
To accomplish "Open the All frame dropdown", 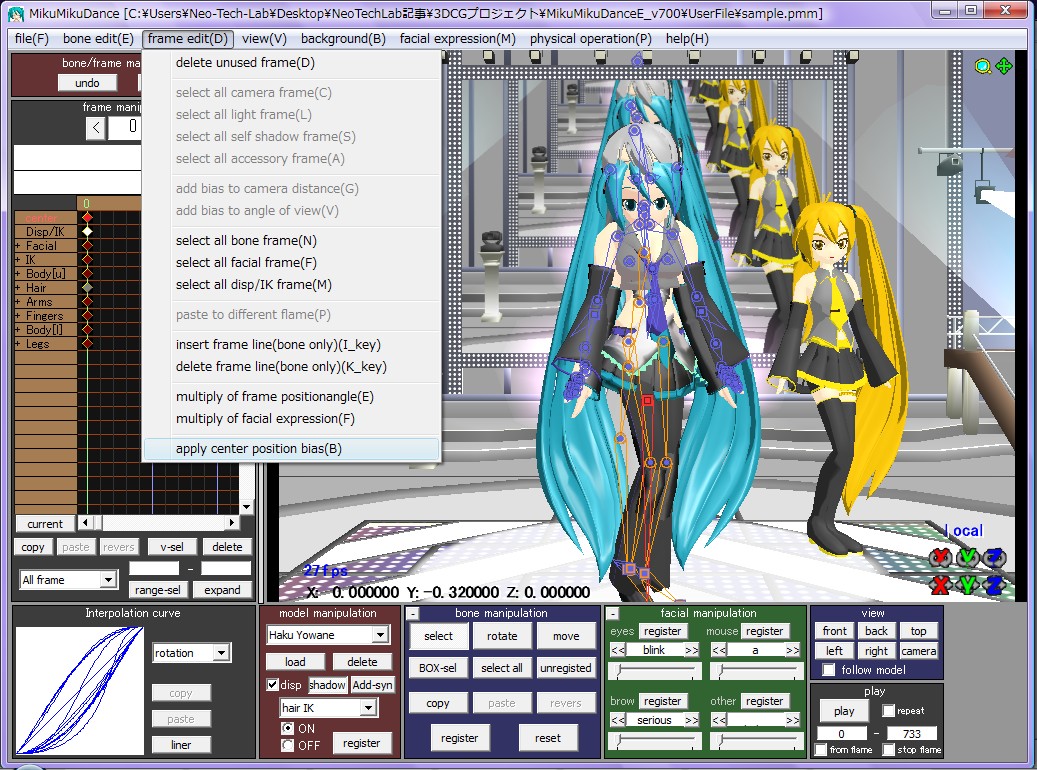I will click(108, 580).
